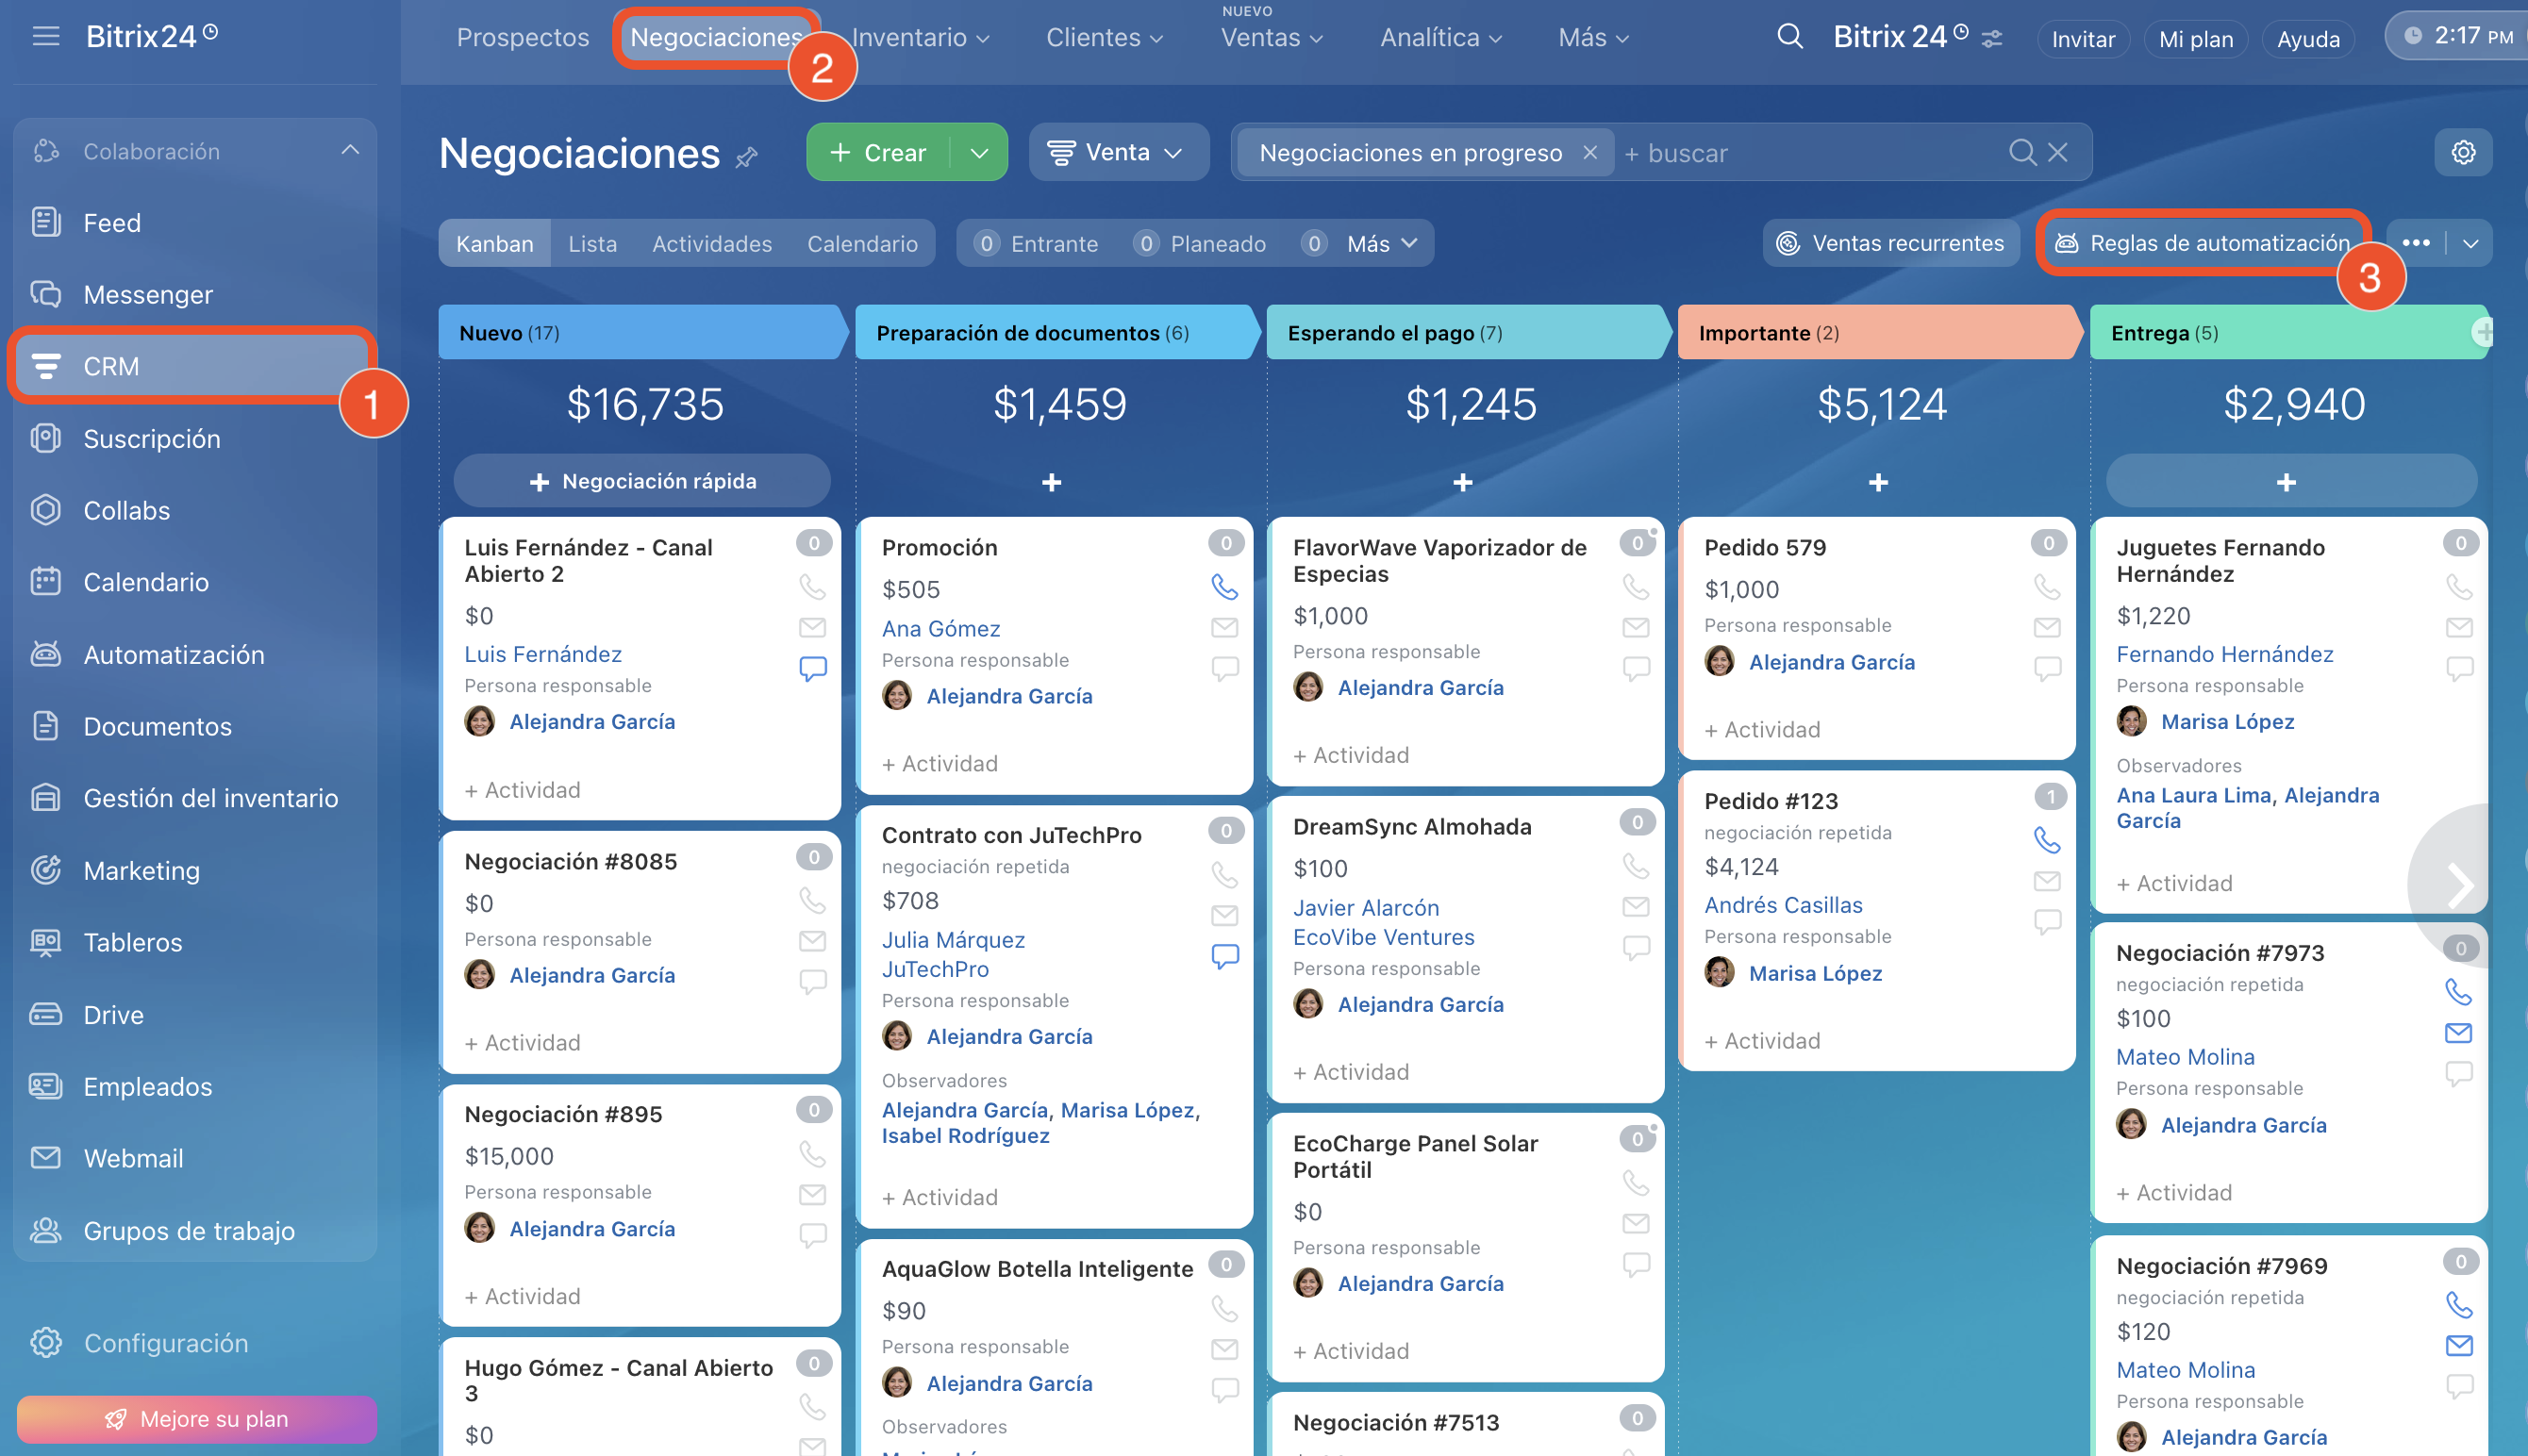This screenshot has height=1456, width=2528.
Task: Click the 'Negociación rápida' button
Action: 642,481
